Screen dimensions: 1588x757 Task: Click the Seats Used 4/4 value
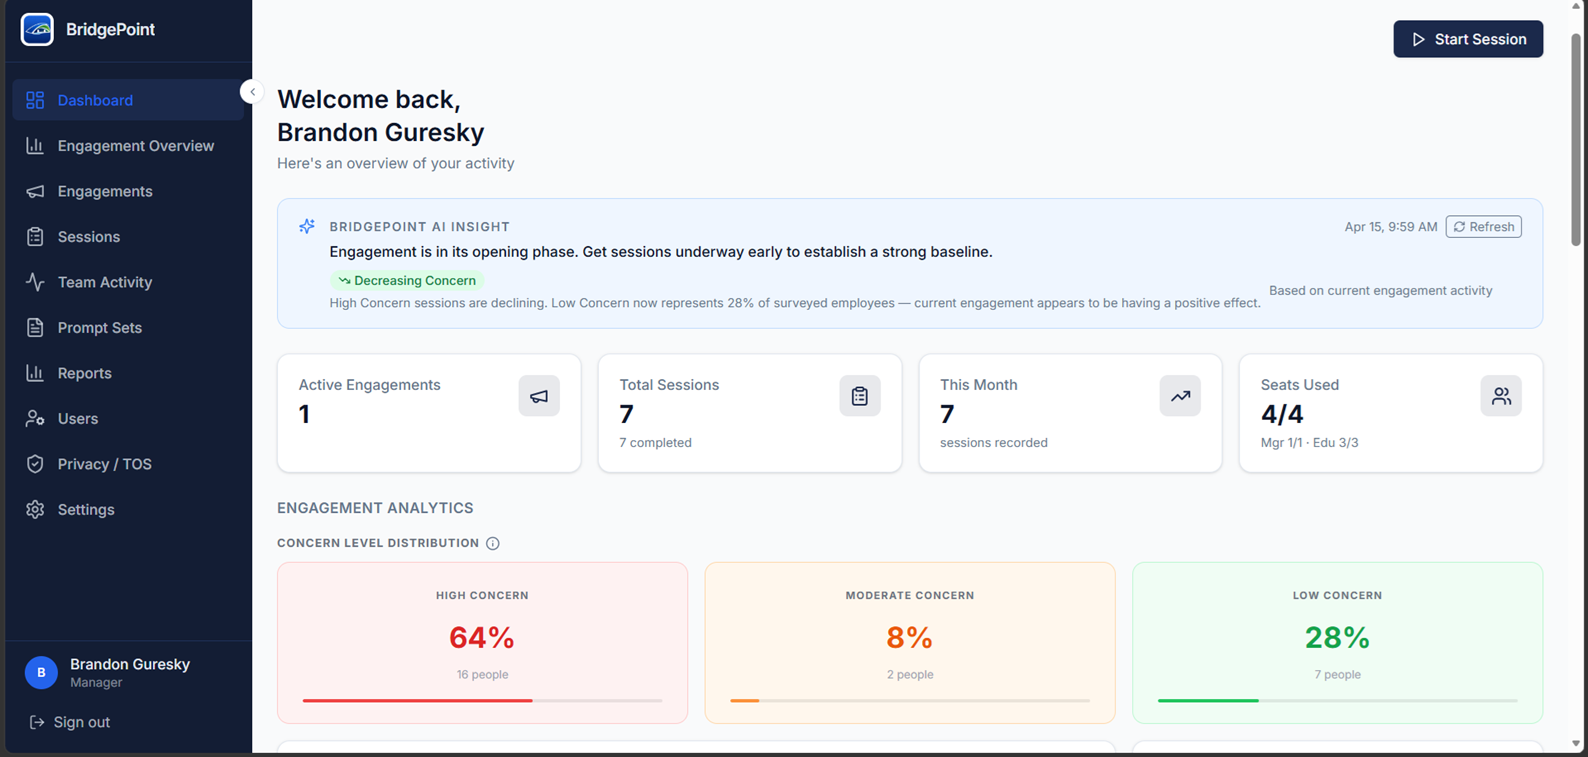[x=1282, y=414]
